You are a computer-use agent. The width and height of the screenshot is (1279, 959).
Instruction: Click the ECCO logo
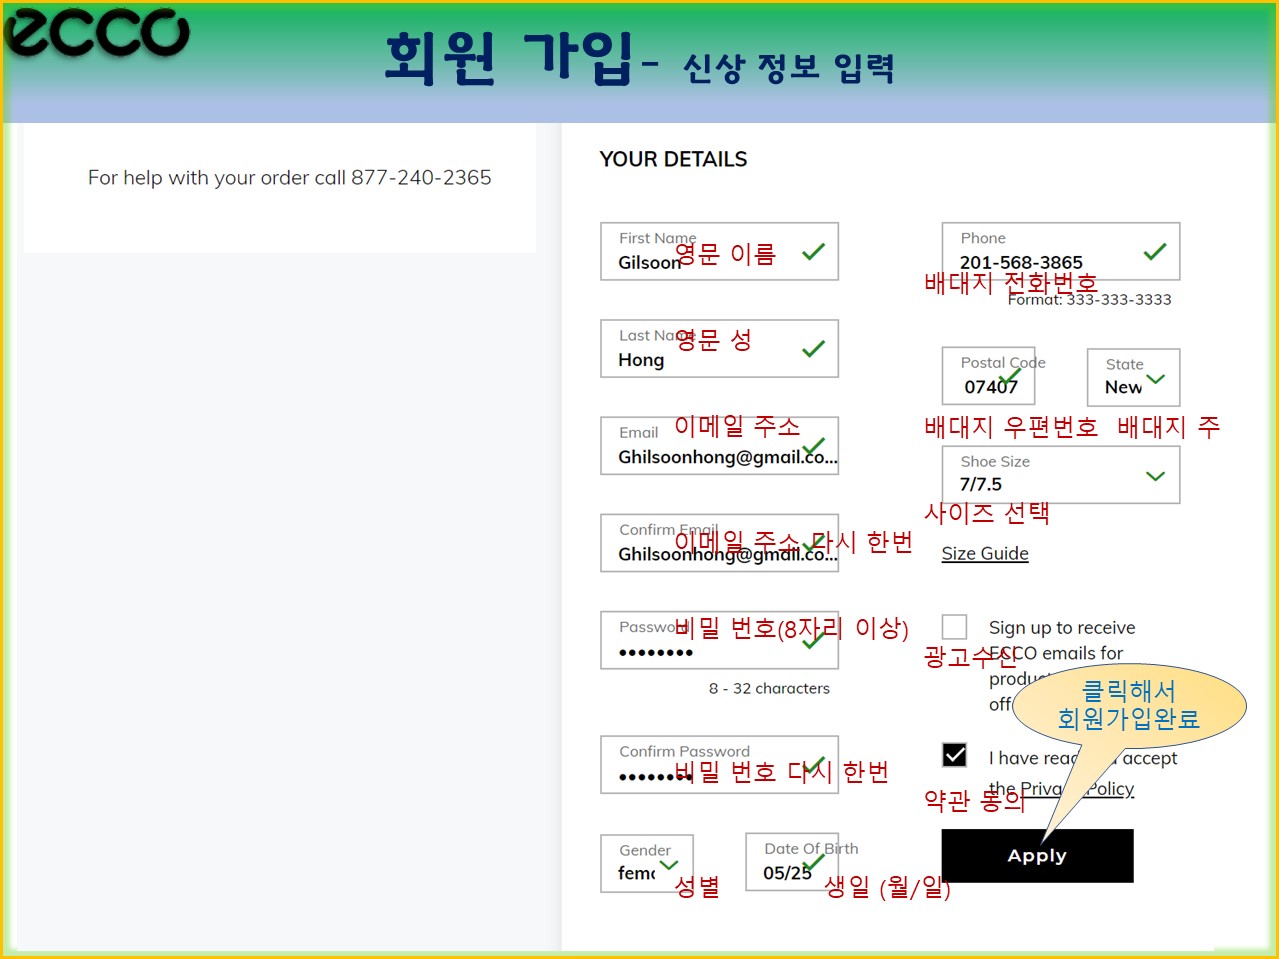click(96, 33)
